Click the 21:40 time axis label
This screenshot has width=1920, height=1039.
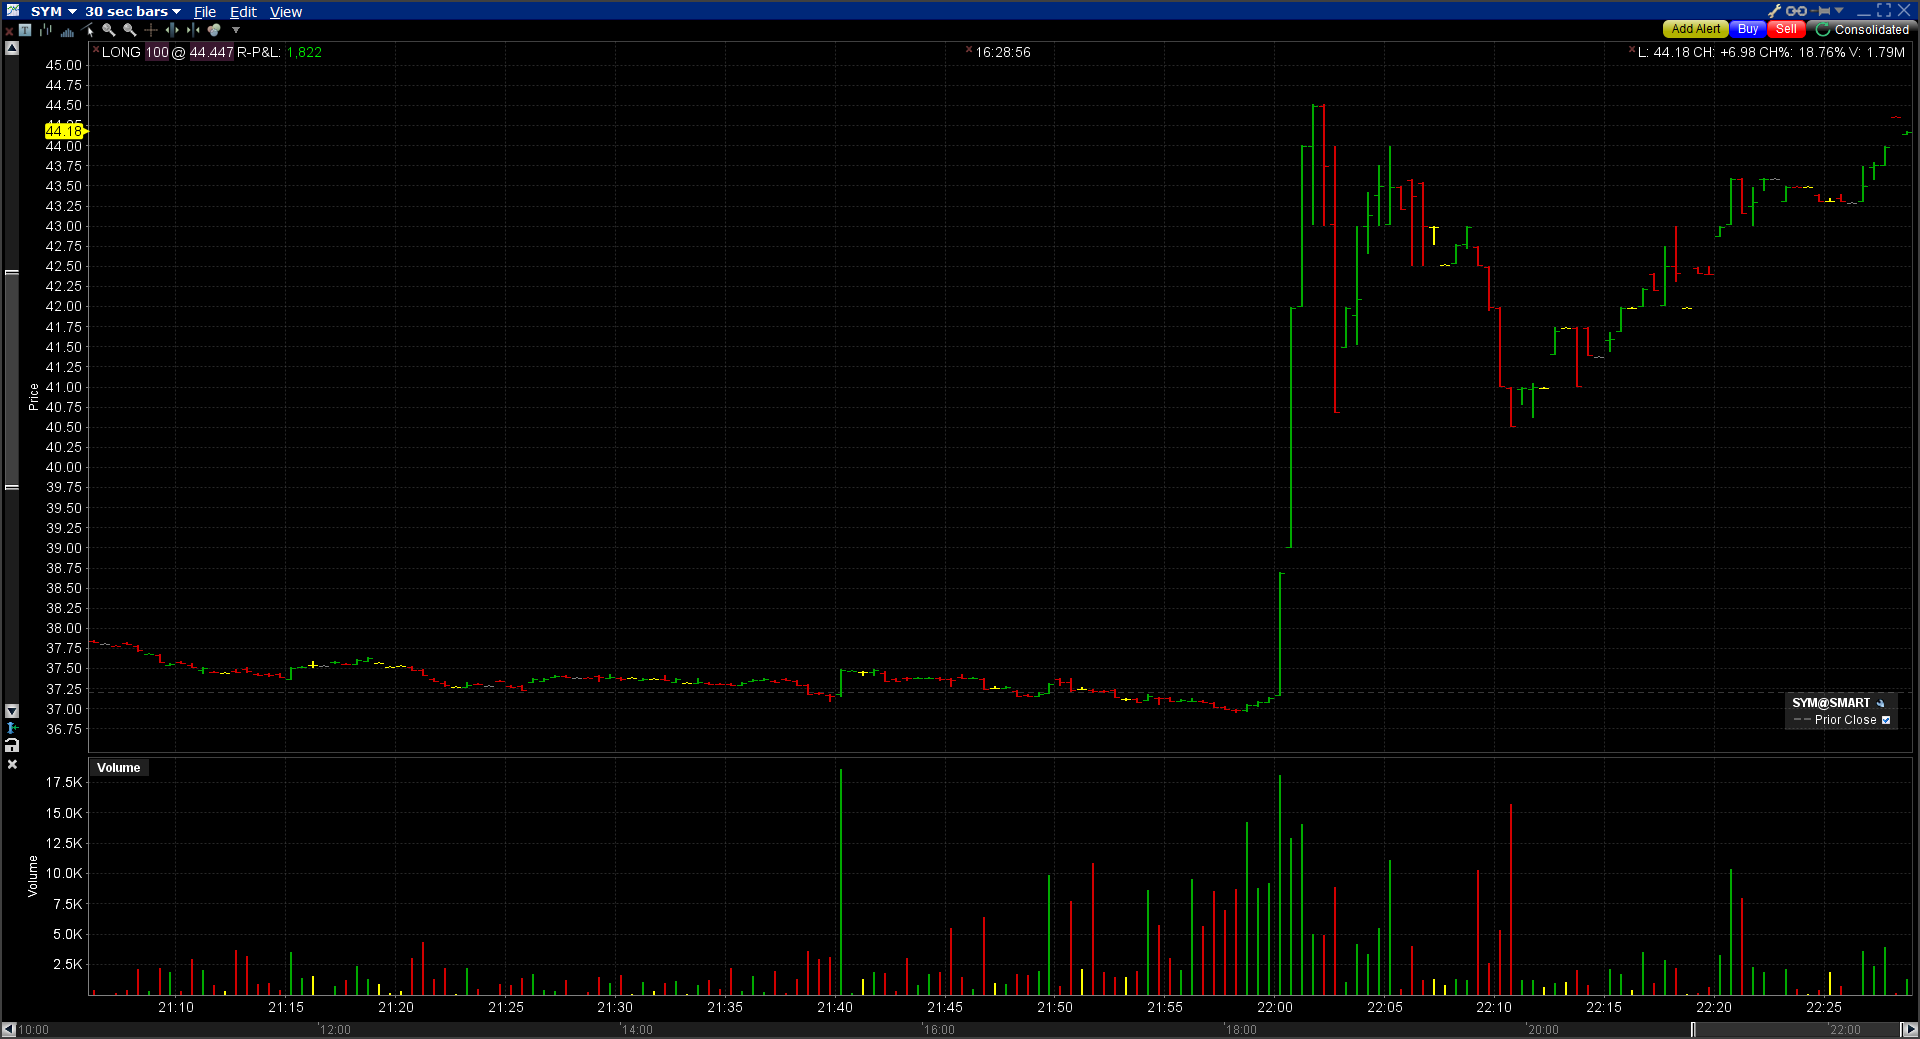[835, 1007]
